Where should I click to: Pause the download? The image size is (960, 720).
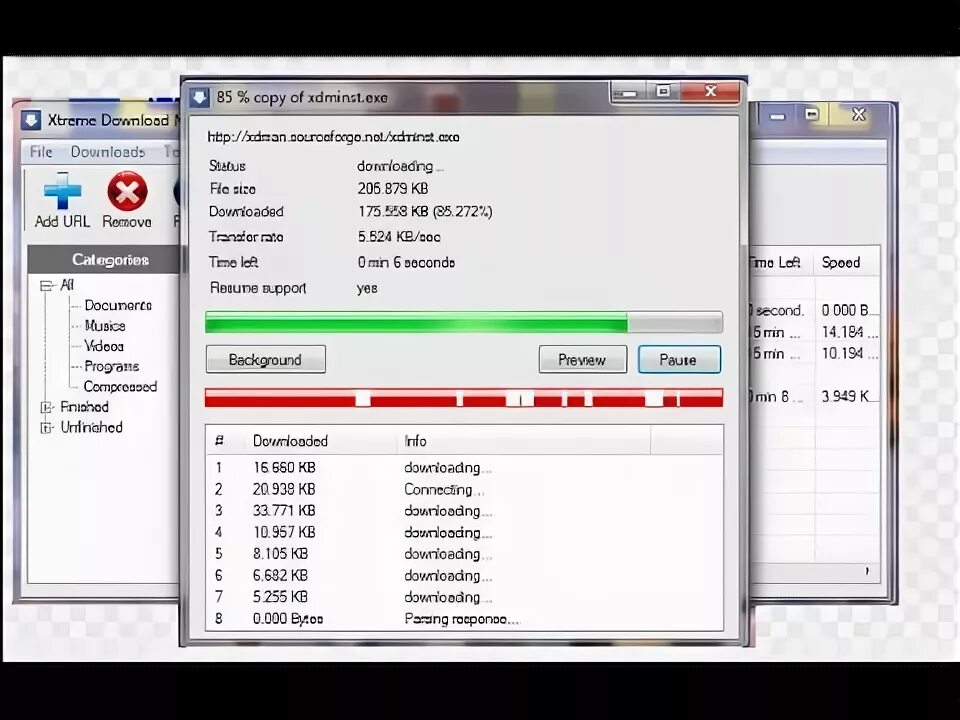pyautogui.click(x=679, y=359)
